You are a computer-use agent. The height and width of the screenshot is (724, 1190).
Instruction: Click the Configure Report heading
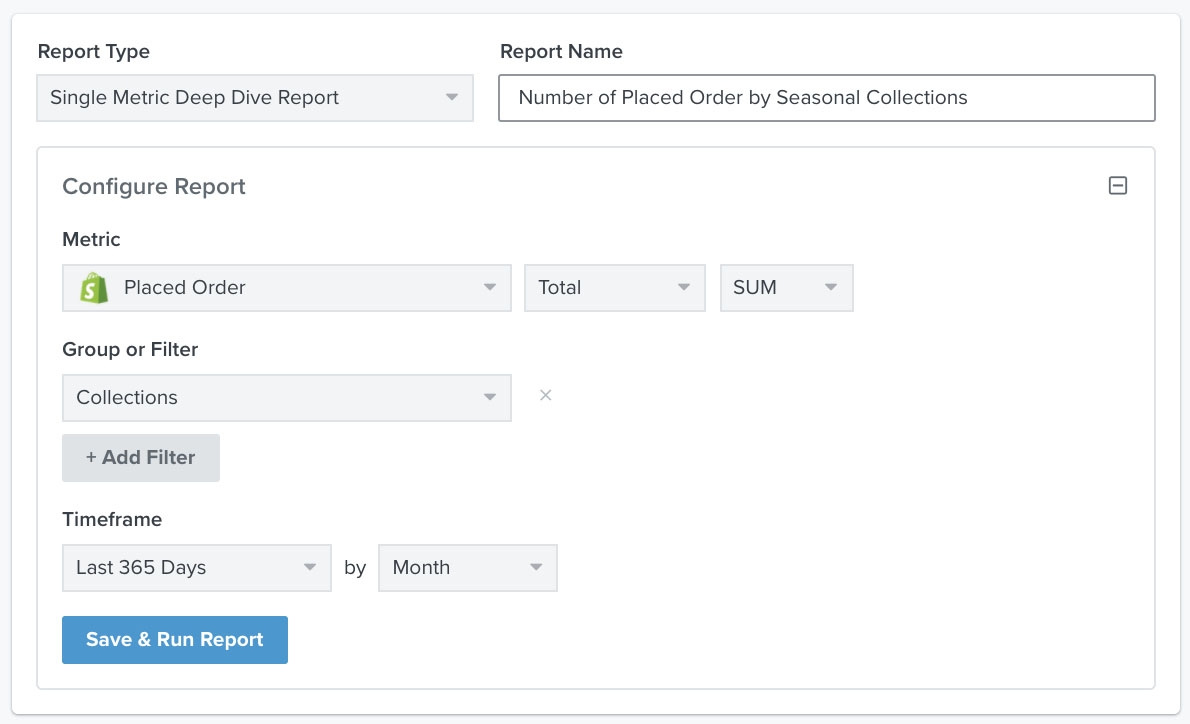tap(154, 187)
